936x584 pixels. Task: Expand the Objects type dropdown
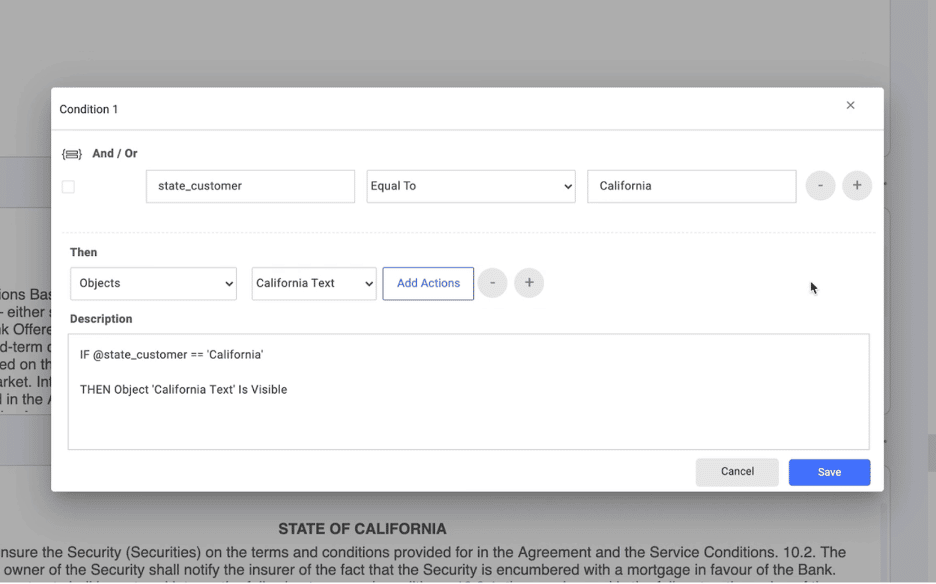pos(153,283)
